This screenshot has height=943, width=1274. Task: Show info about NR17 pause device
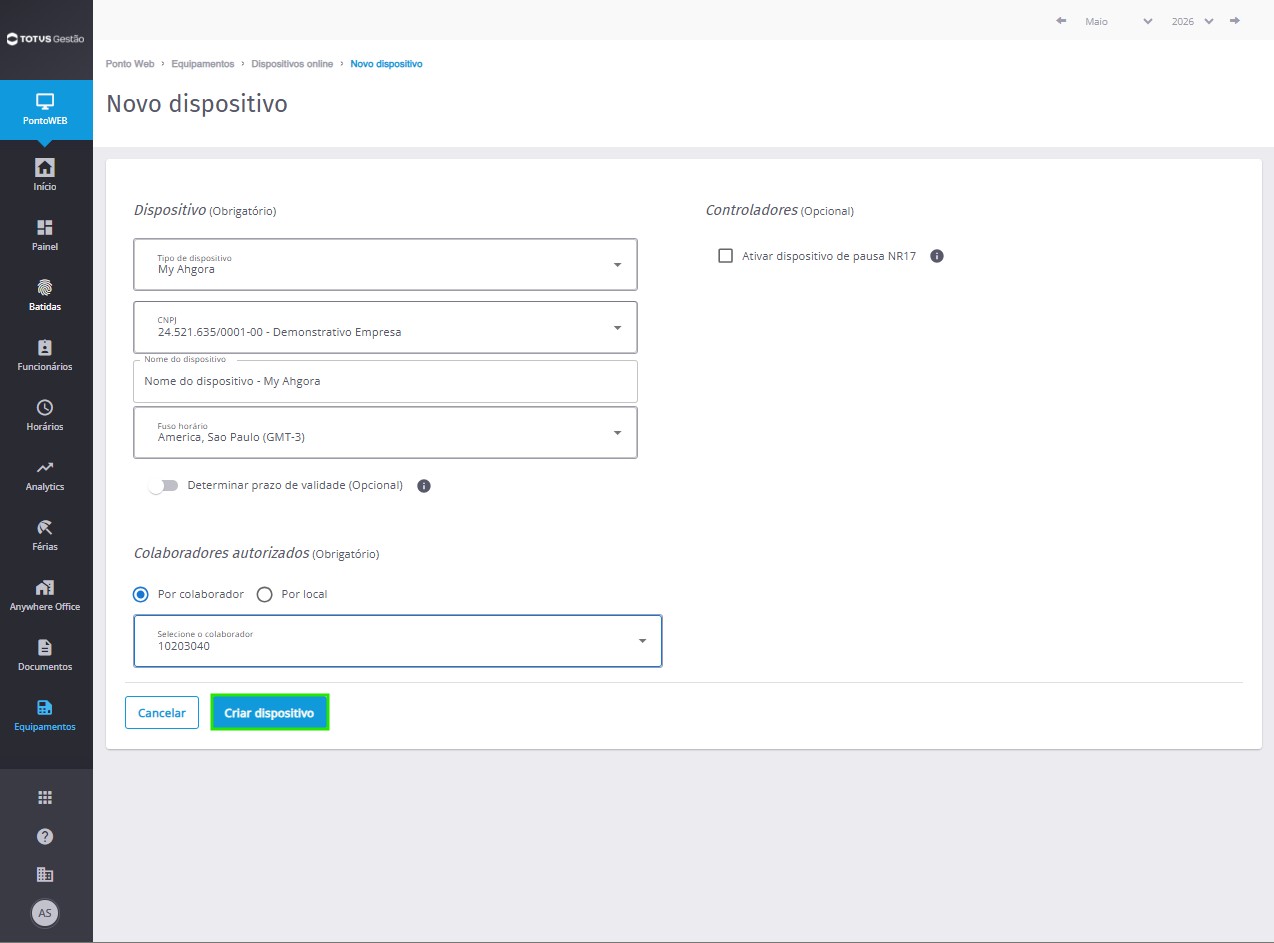pyautogui.click(x=937, y=256)
